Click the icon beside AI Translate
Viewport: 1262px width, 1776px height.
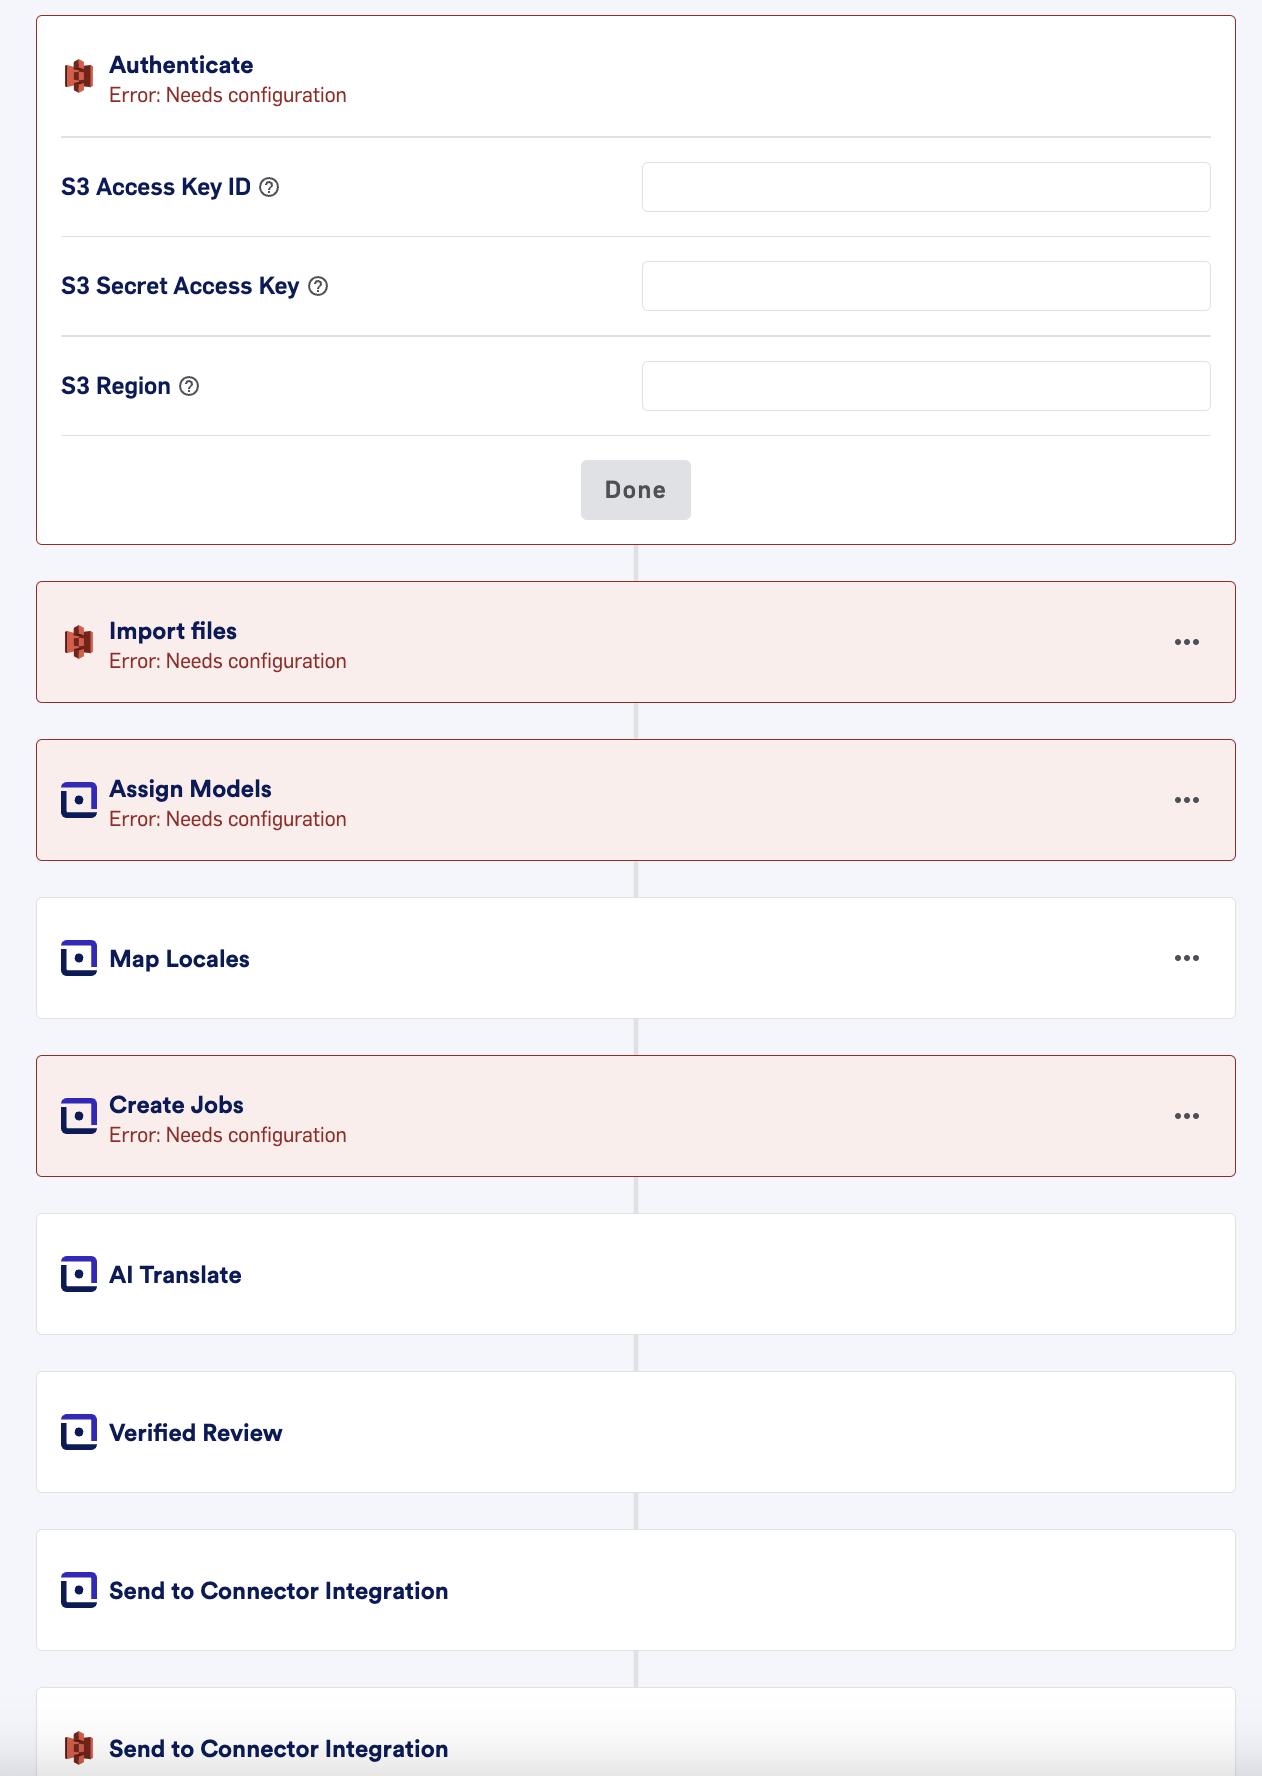[x=79, y=1274]
